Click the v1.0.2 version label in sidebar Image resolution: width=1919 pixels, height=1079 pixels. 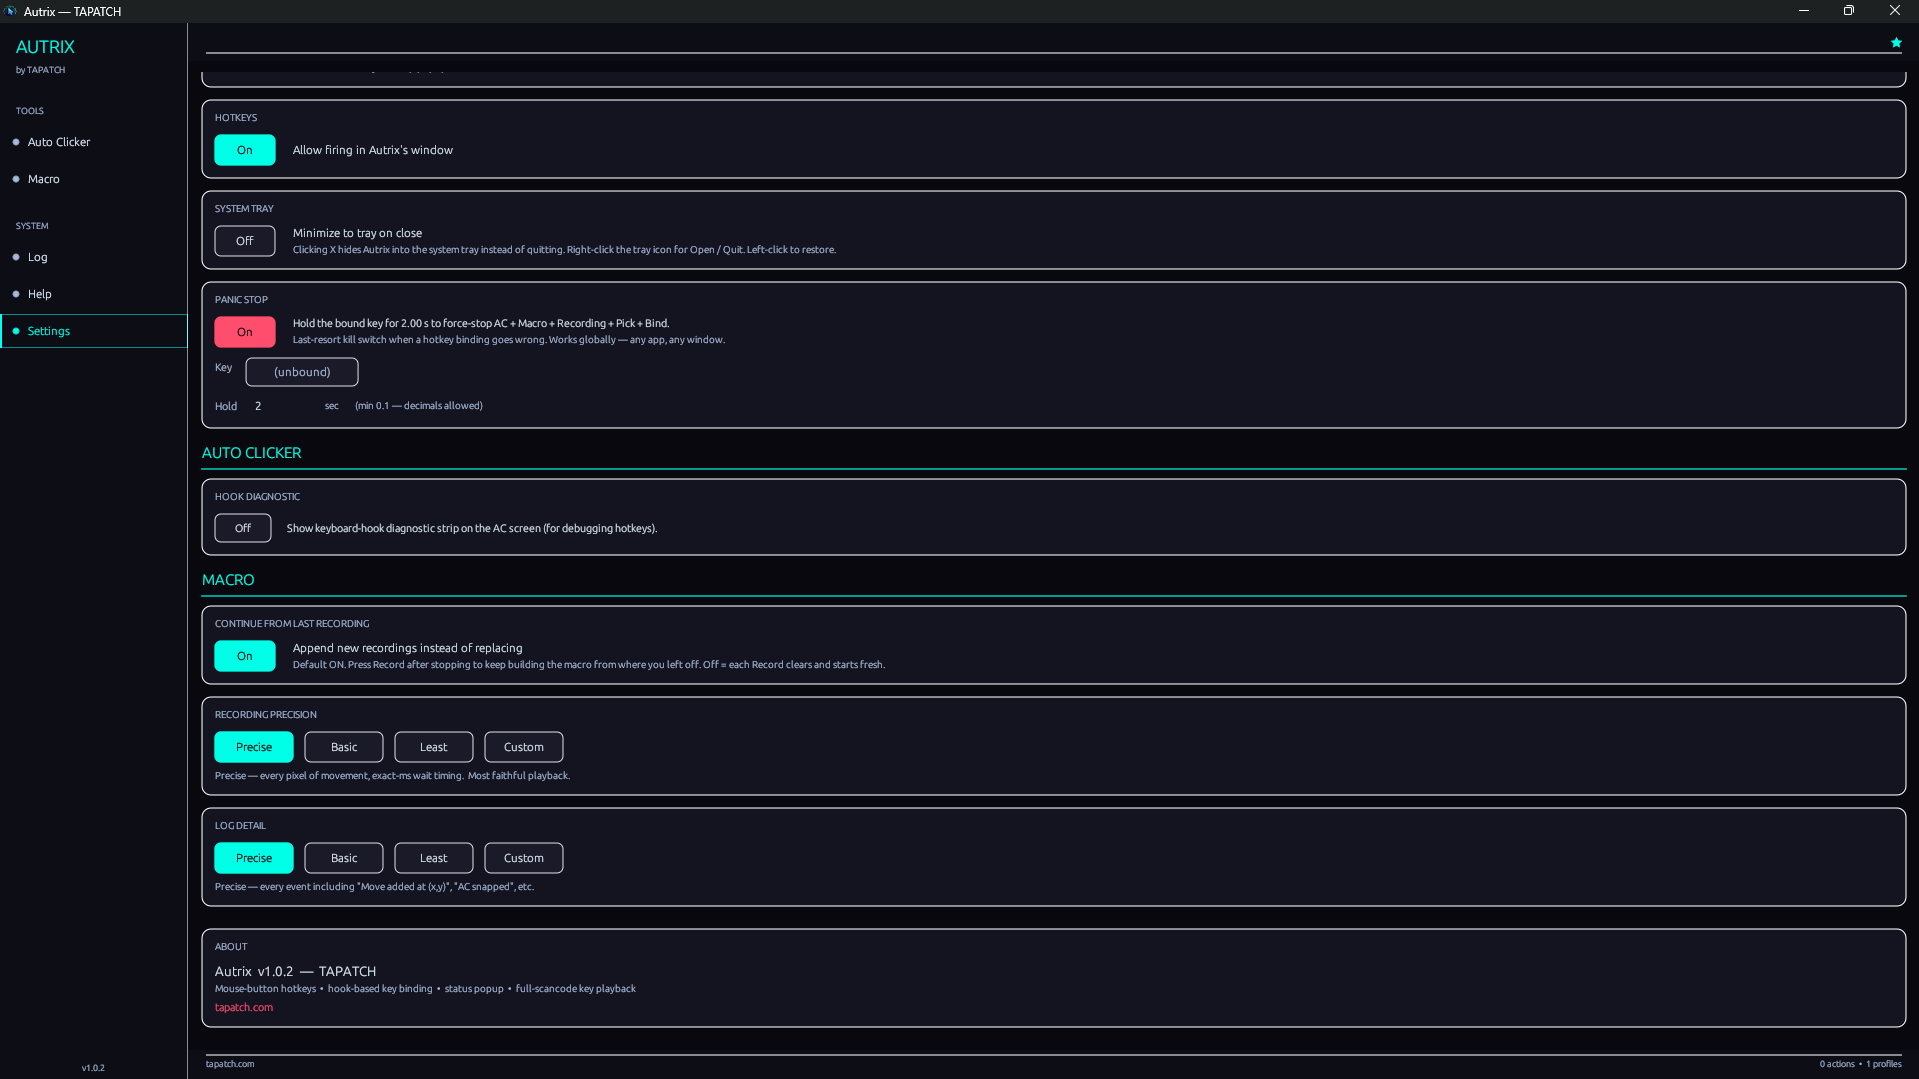tap(93, 1068)
